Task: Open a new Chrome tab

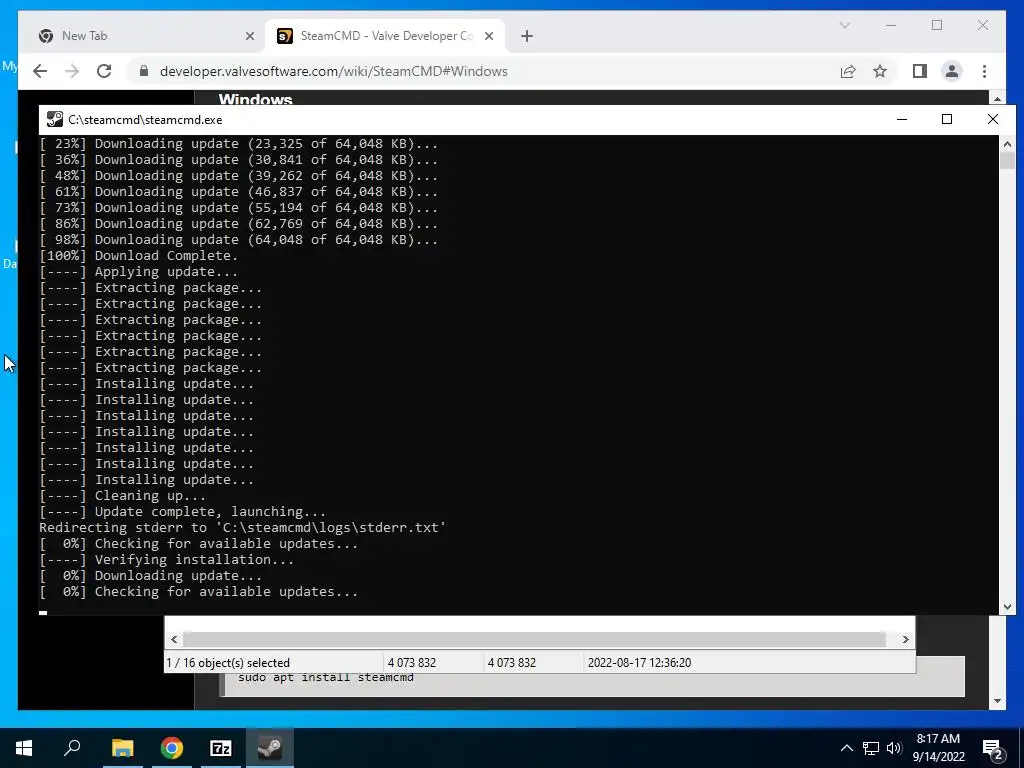Action: 527,36
